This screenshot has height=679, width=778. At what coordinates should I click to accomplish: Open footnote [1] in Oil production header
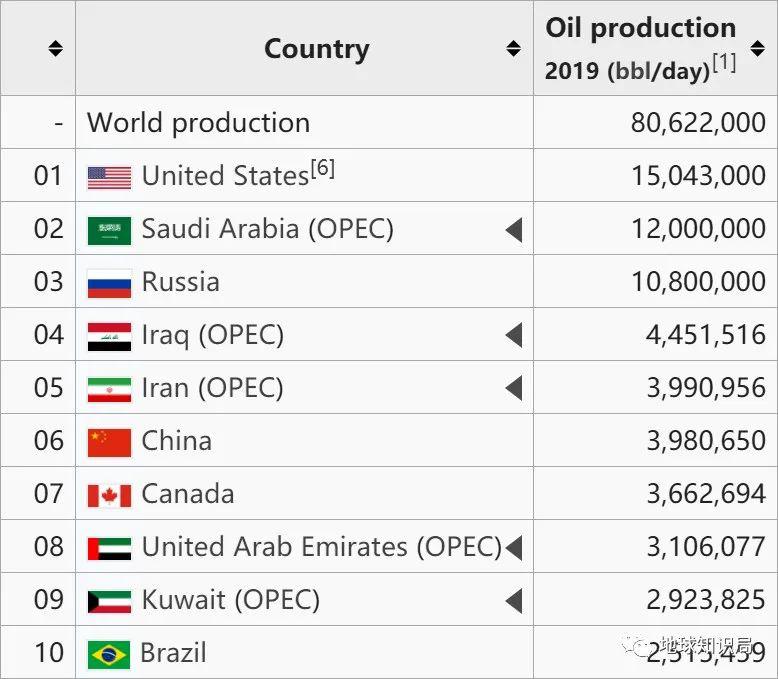click(724, 63)
